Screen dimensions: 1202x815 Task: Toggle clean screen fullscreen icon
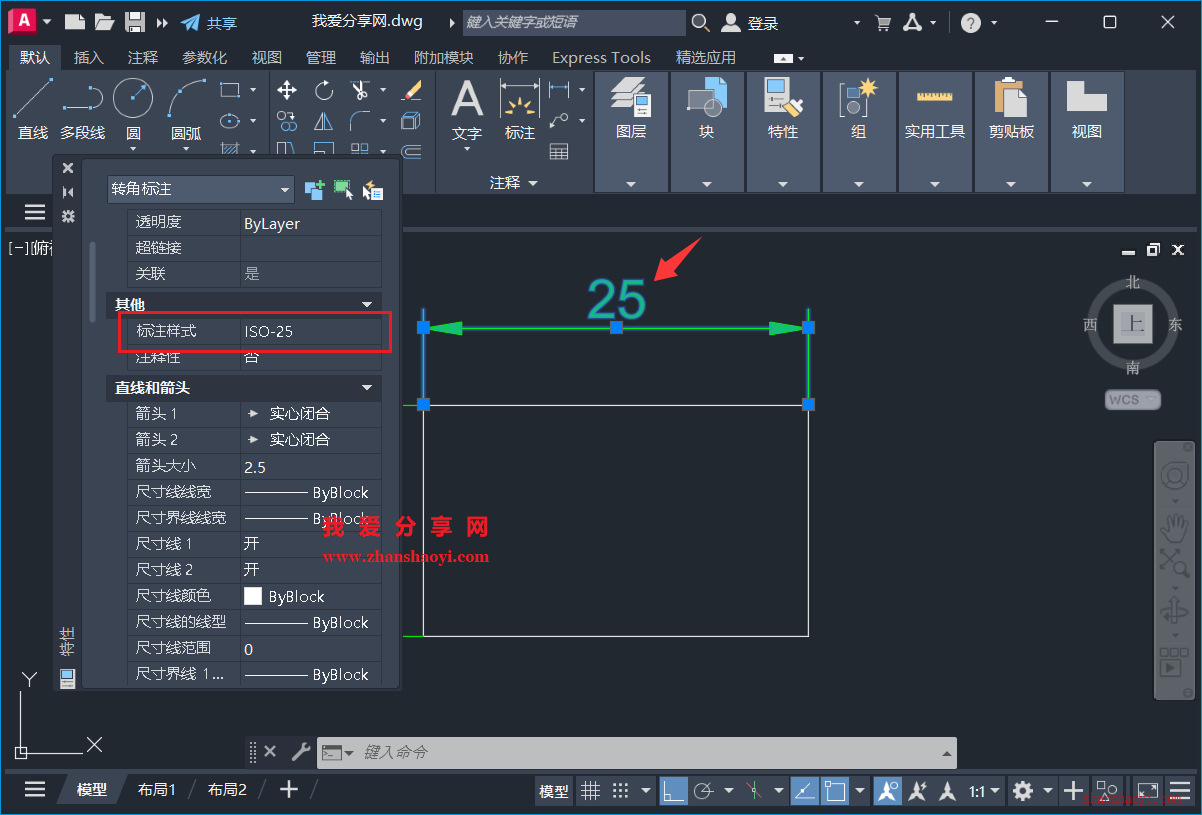[1148, 791]
